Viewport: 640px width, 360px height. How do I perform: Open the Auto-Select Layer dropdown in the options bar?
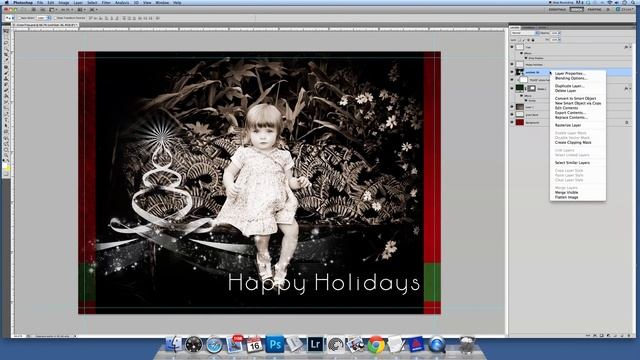pos(43,18)
